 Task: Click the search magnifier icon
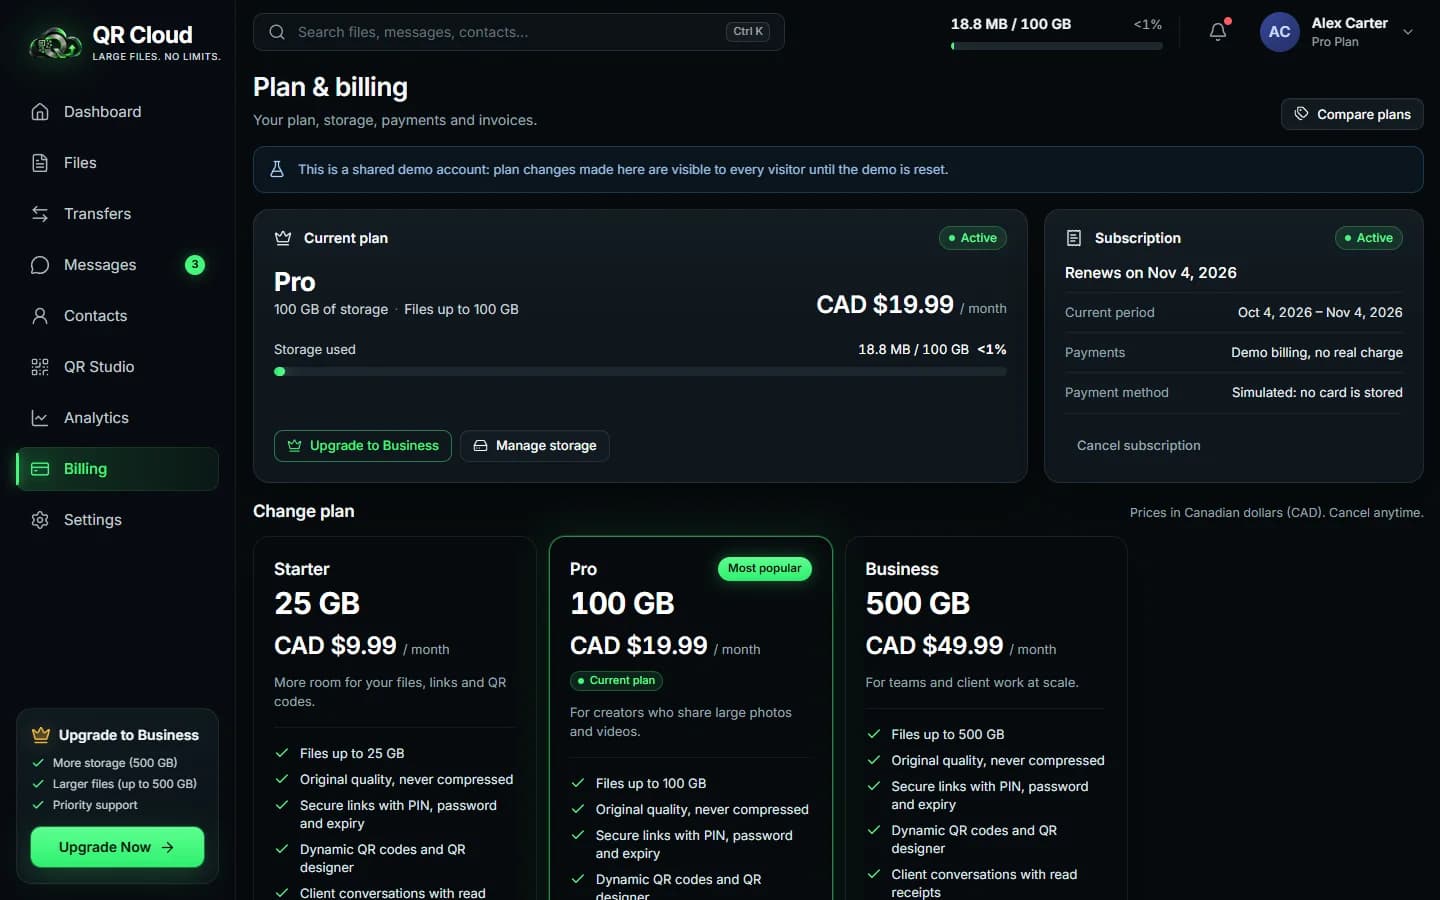pyautogui.click(x=277, y=32)
